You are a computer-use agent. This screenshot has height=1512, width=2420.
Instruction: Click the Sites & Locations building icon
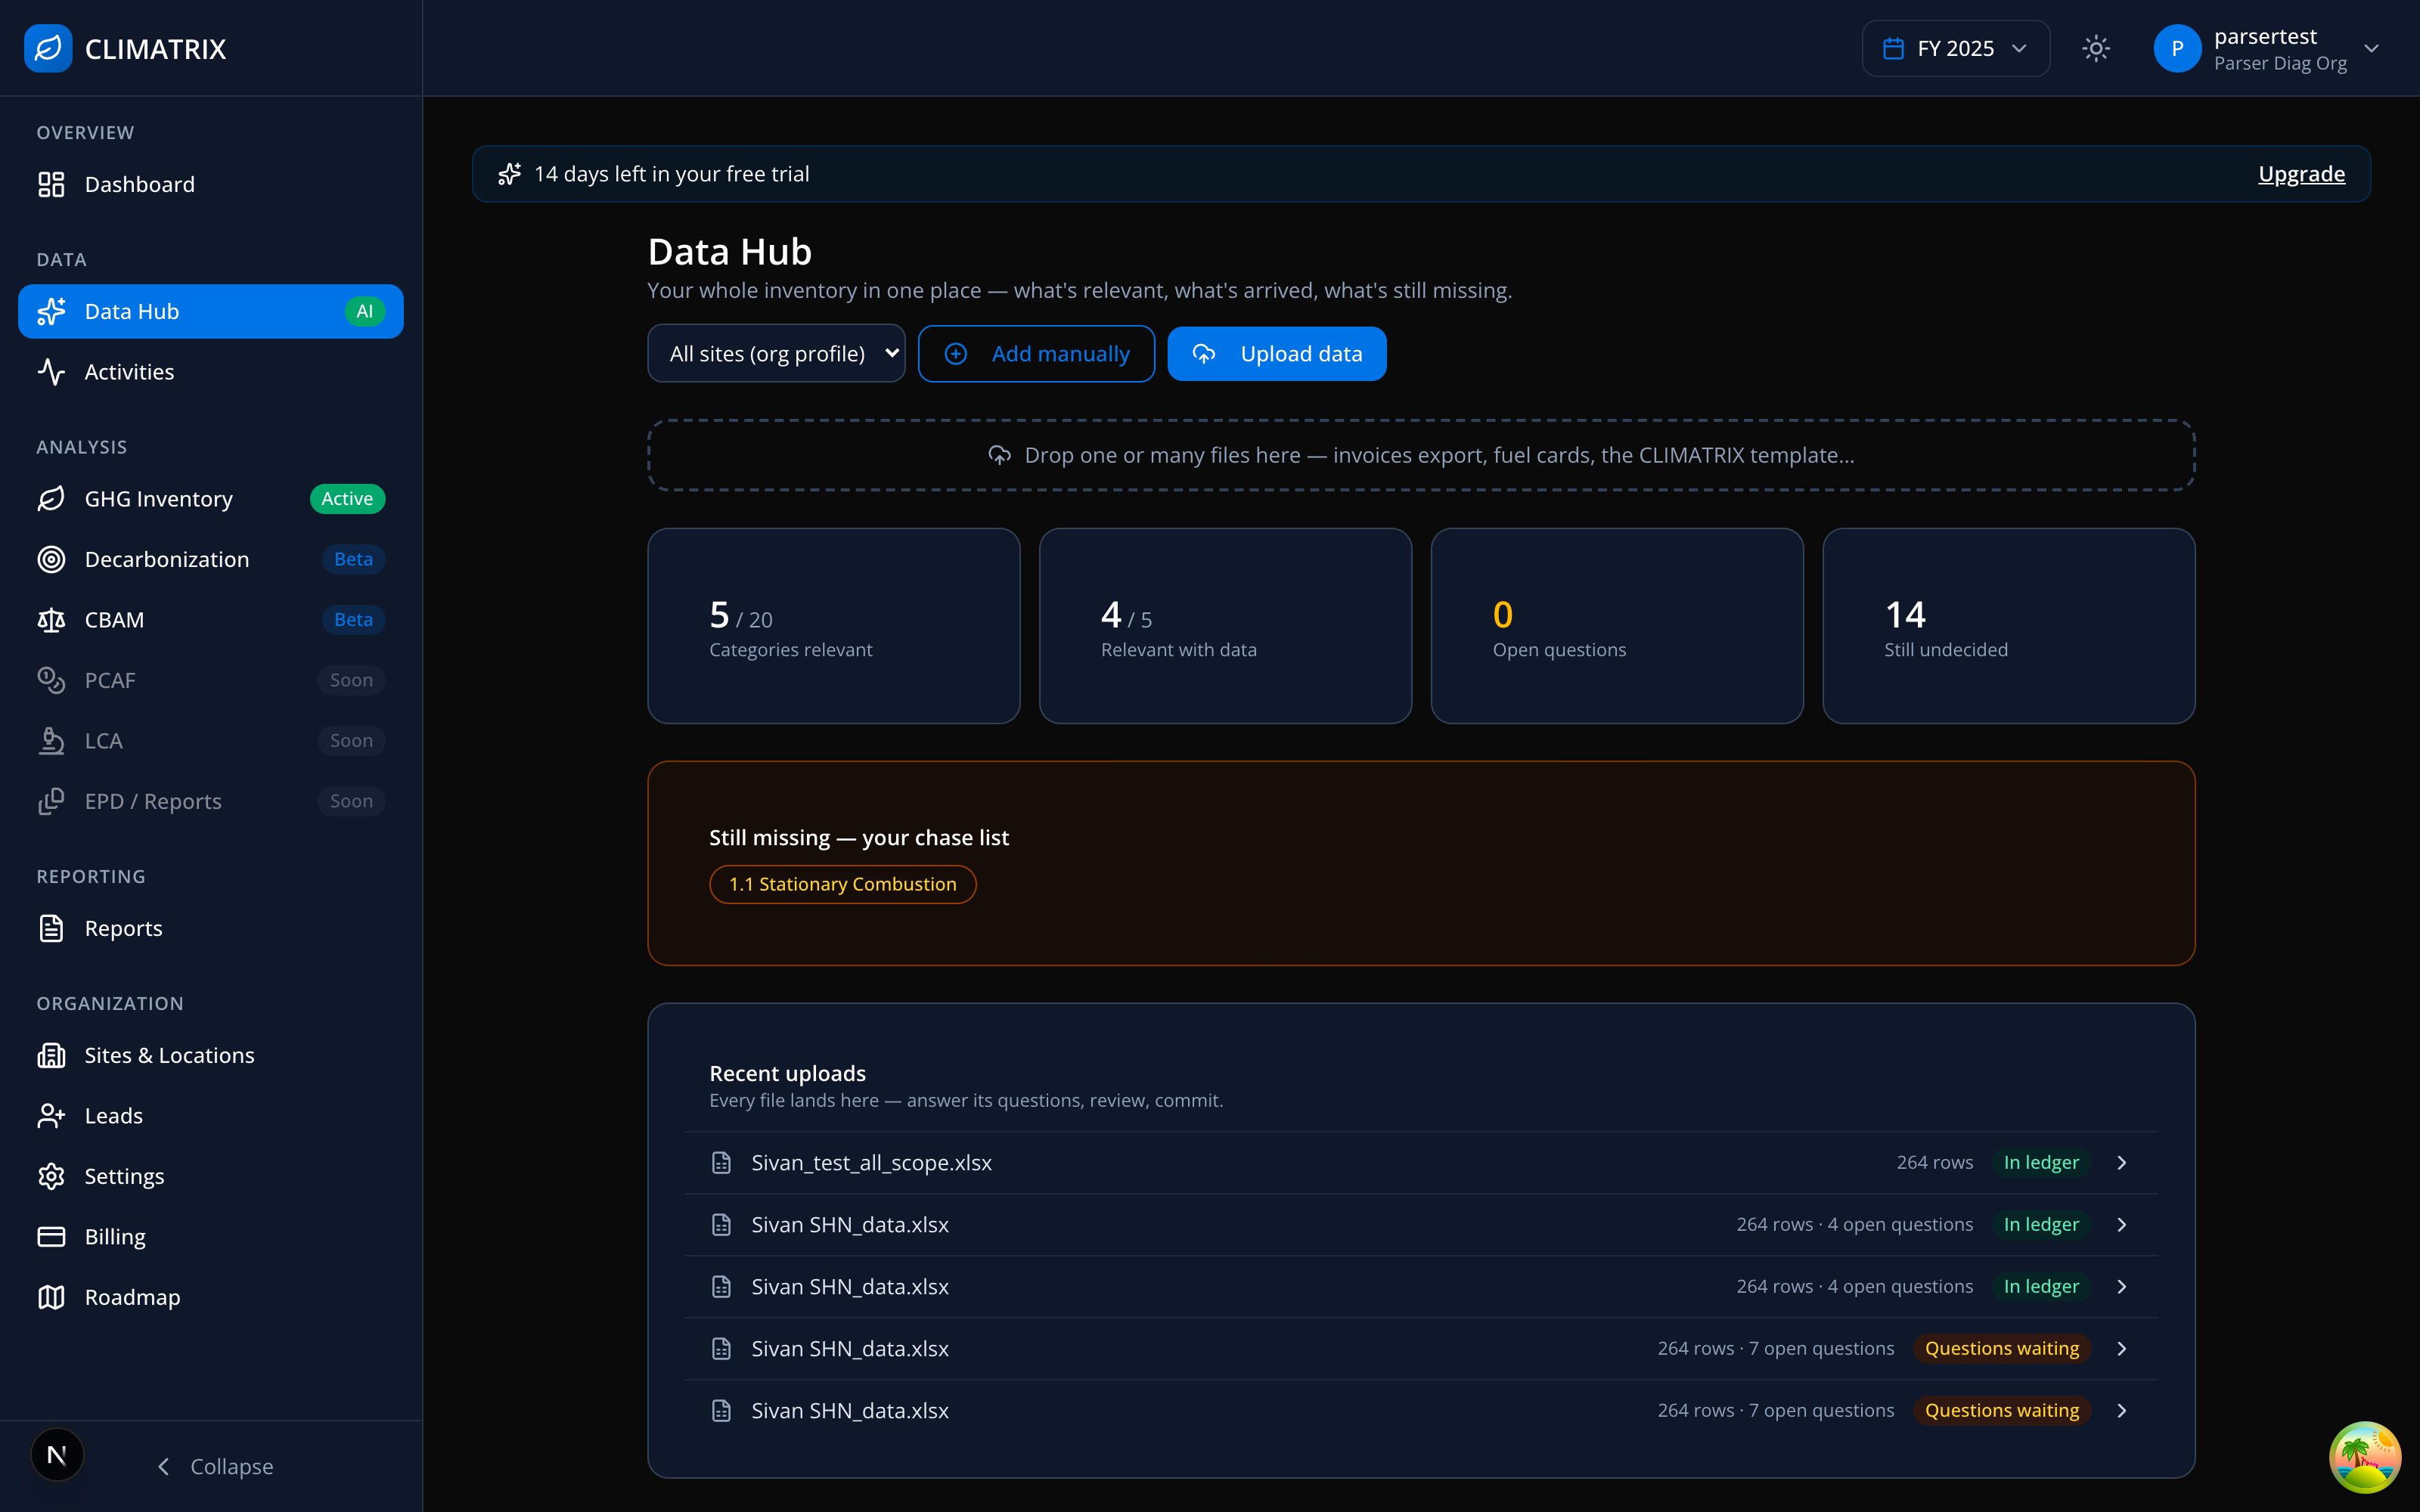(x=51, y=1055)
